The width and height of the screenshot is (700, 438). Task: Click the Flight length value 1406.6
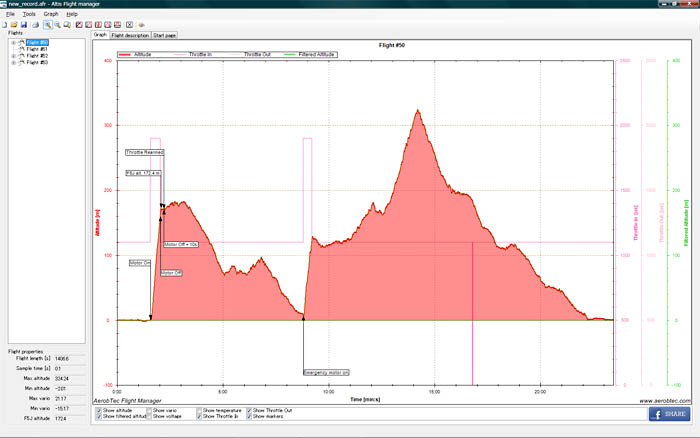62,359
